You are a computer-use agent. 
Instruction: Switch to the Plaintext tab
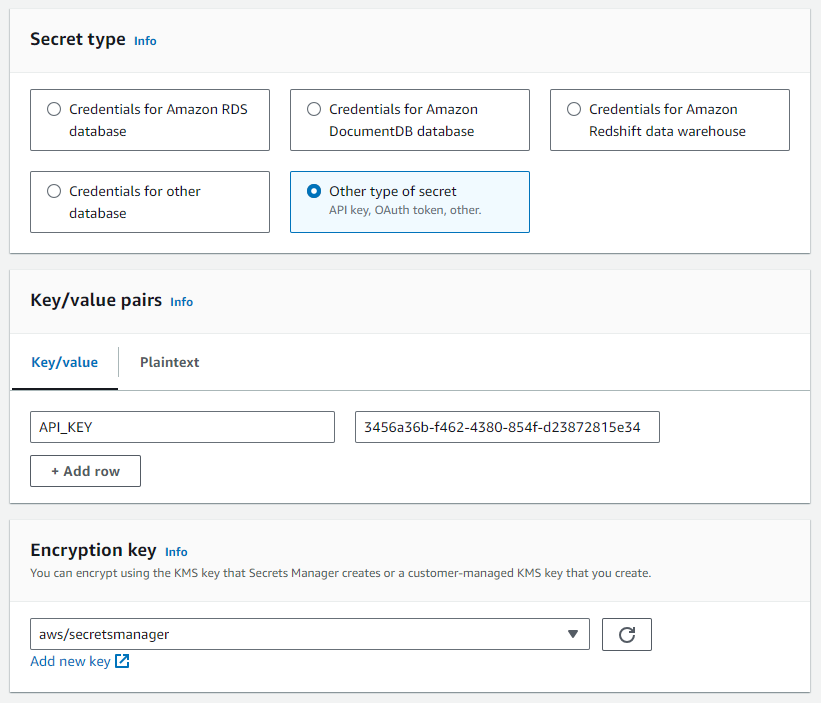pos(169,362)
